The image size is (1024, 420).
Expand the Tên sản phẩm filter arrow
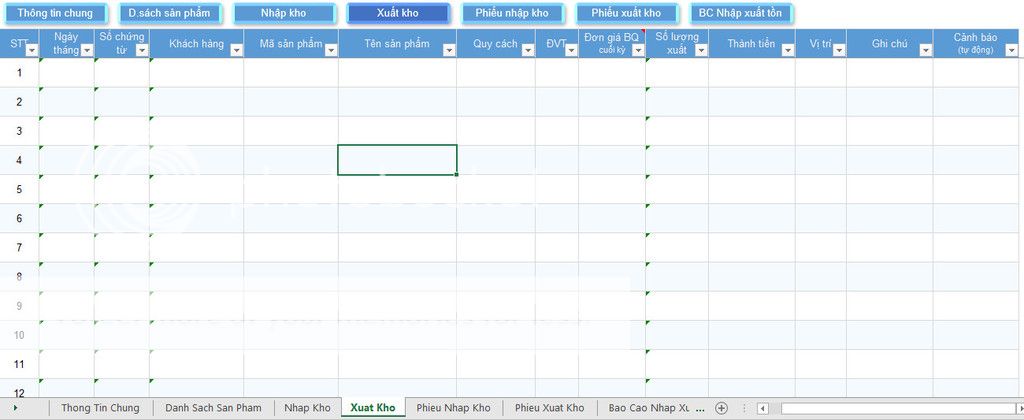point(449,50)
